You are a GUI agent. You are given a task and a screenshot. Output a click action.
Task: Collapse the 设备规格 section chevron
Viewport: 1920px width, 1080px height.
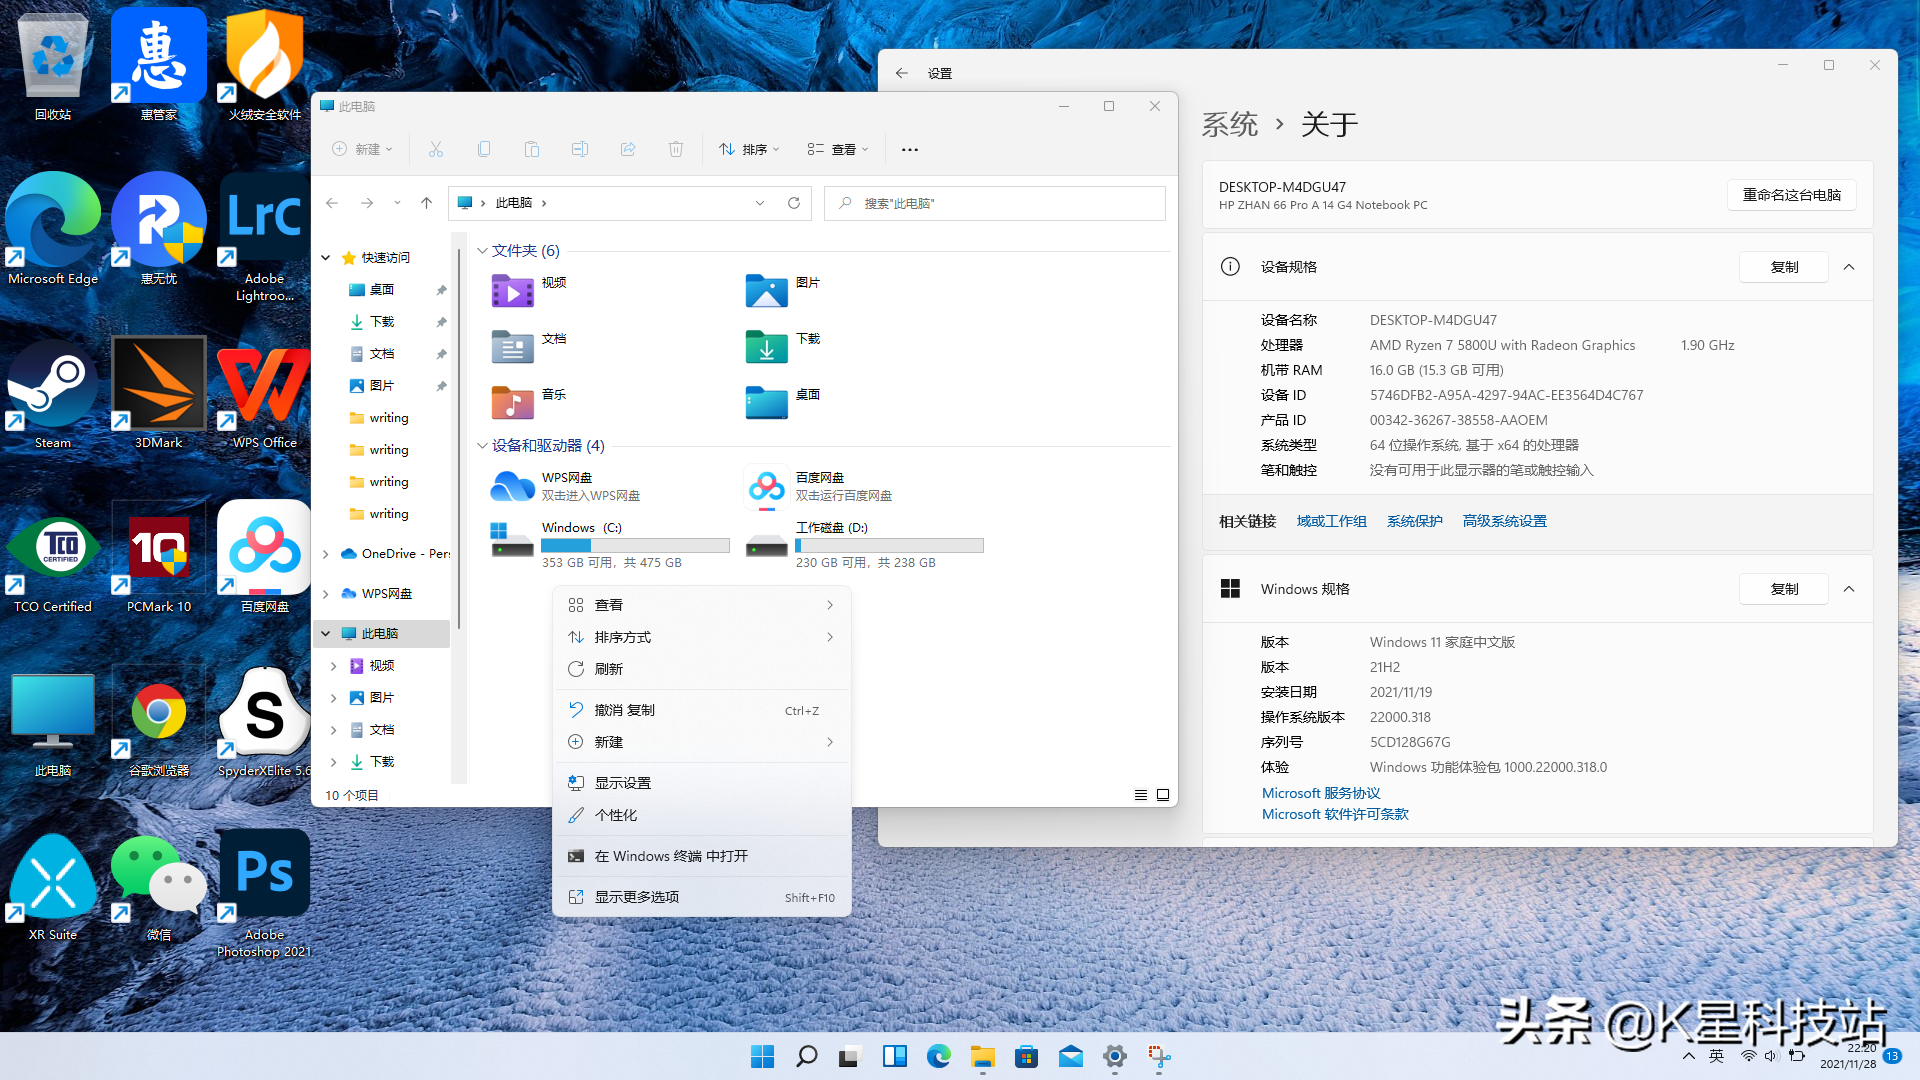click(1849, 267)
